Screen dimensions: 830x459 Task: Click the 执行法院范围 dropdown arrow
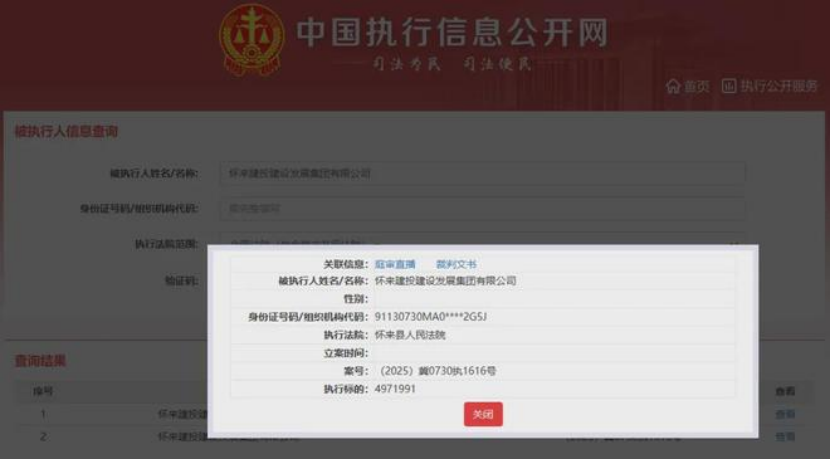pyautogui.click(x=735, y=242)
